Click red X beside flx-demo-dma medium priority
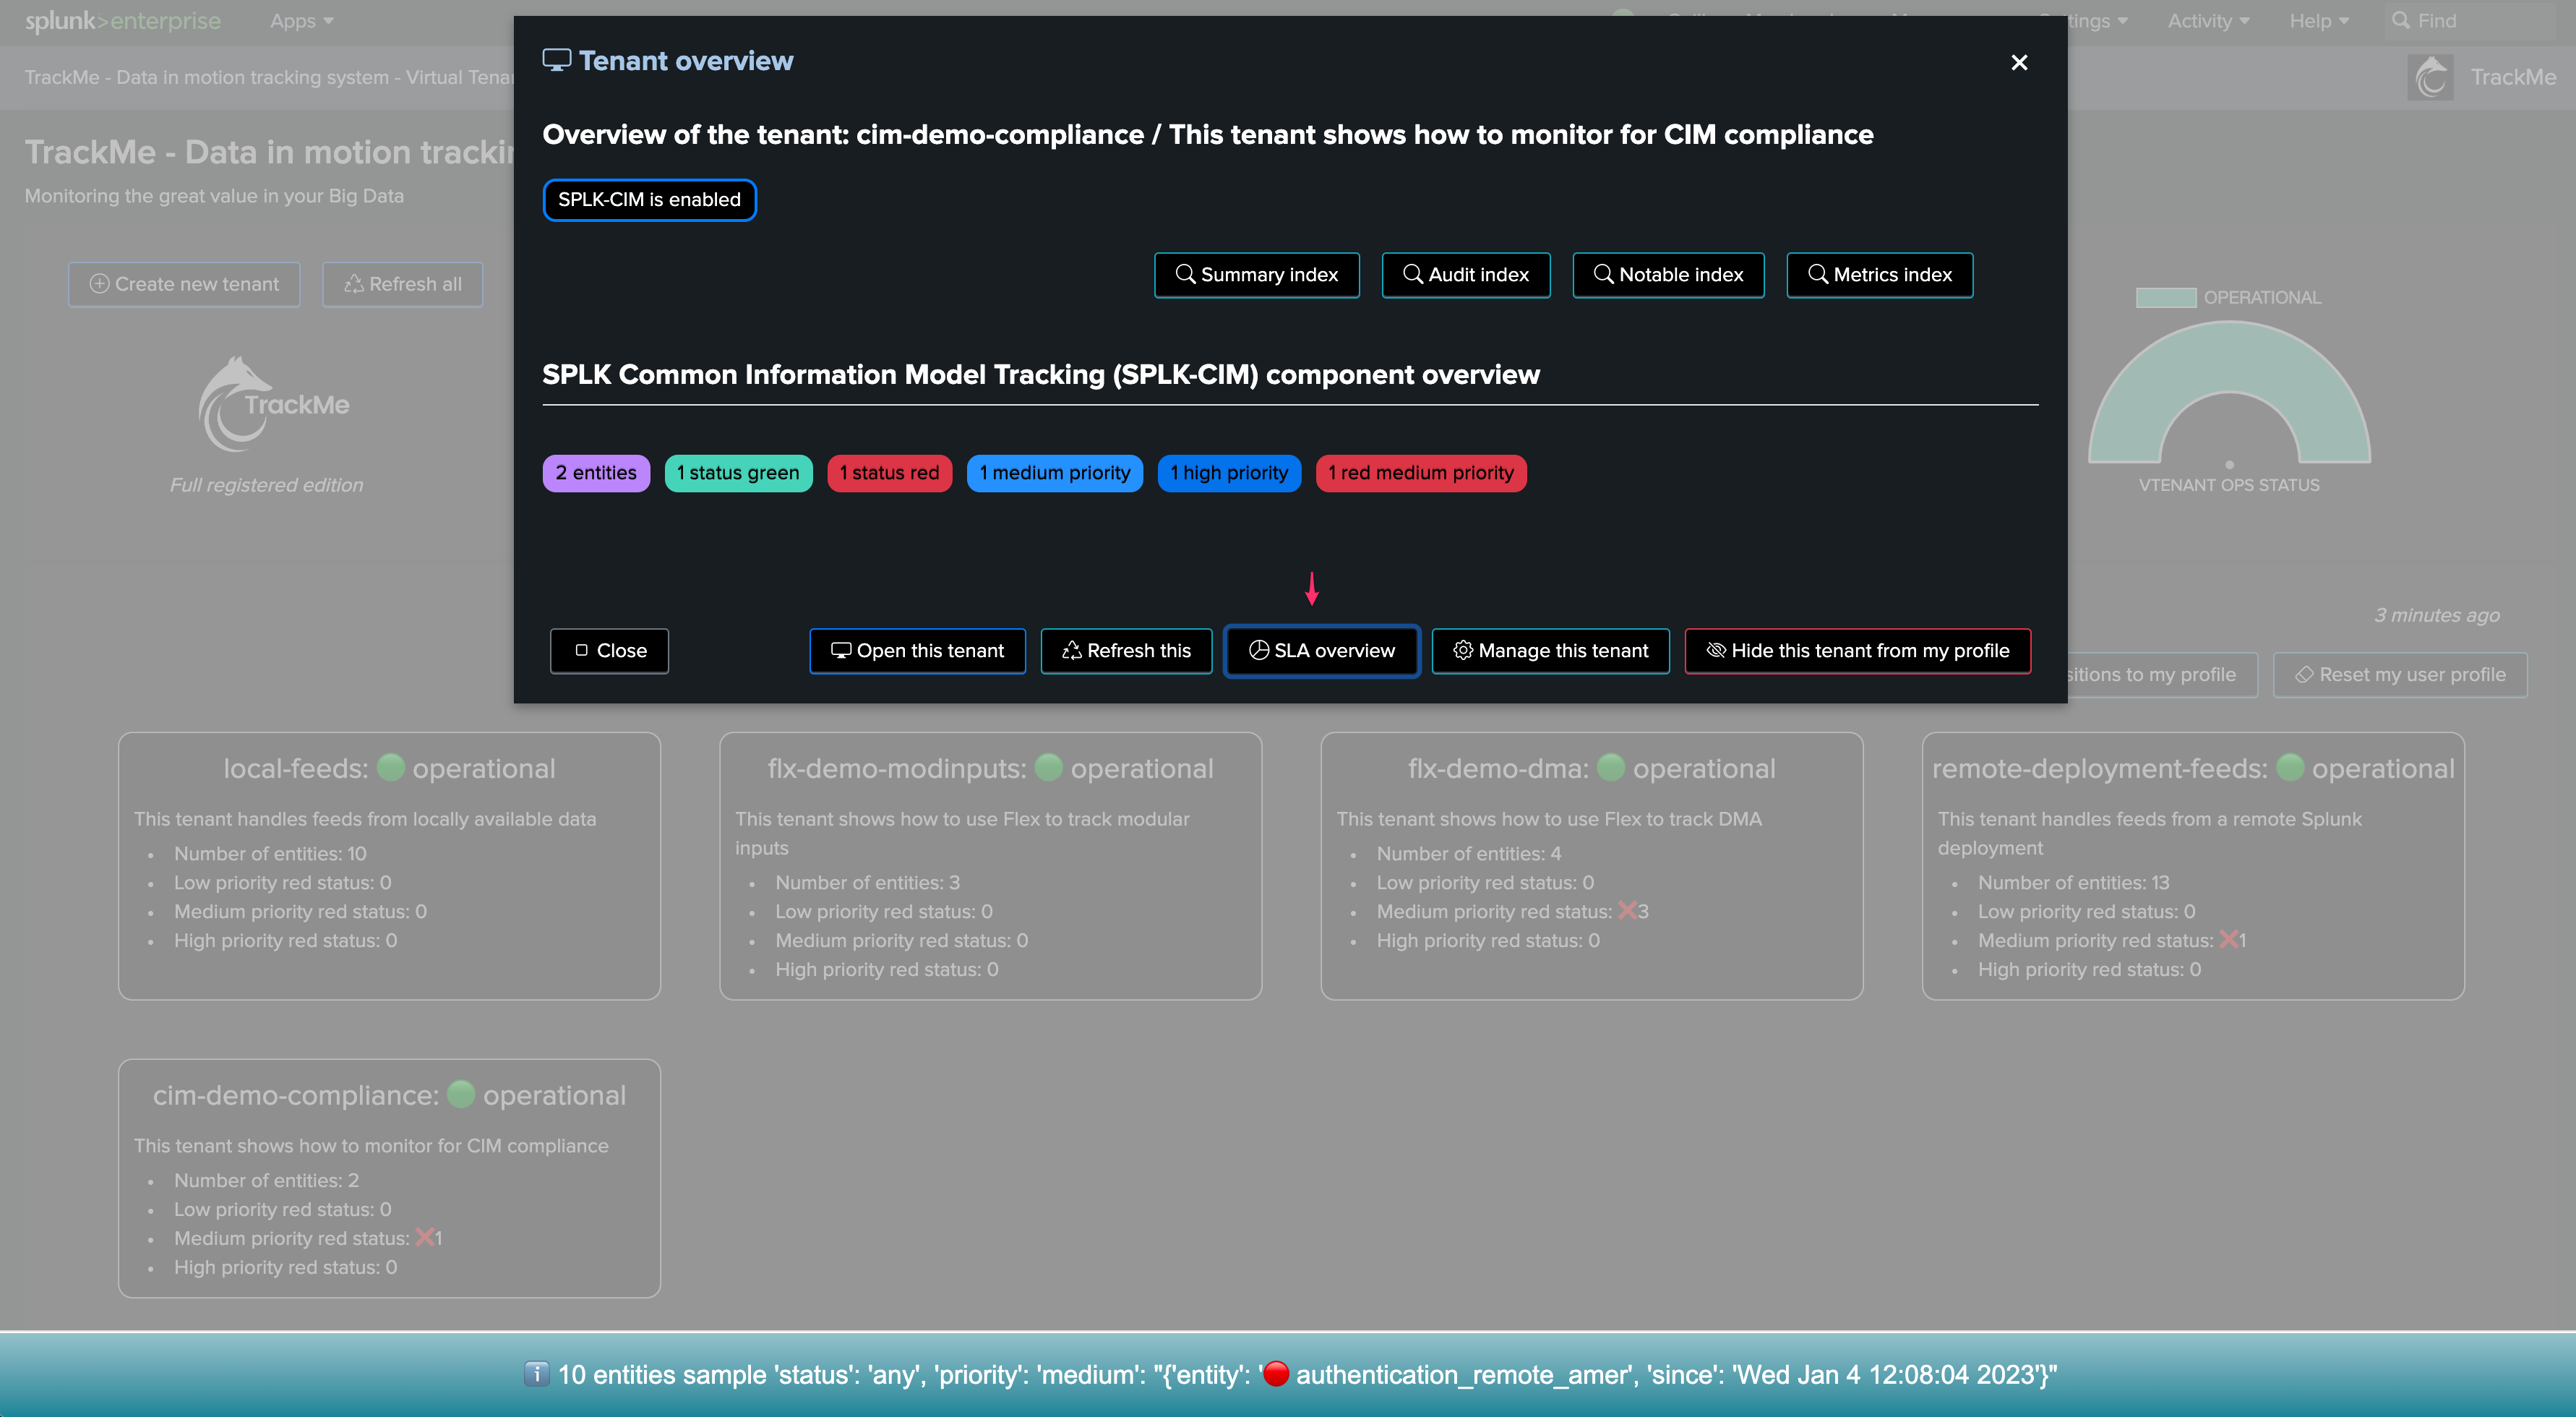 [x=1627, y=911]
